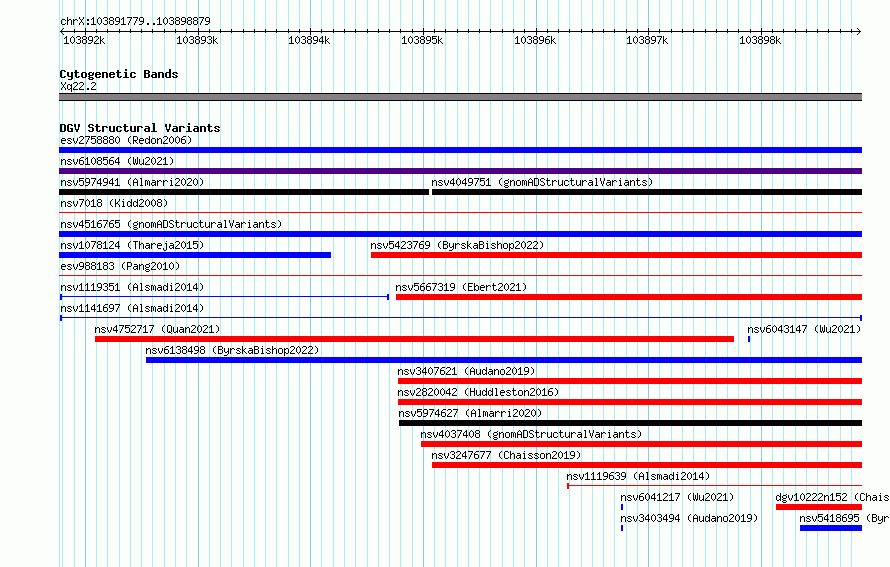Viewport: 890px width, 567px height.
Task: Open nsv3247677 (Chaisson2019) variant label
Action: coord(506,455)
